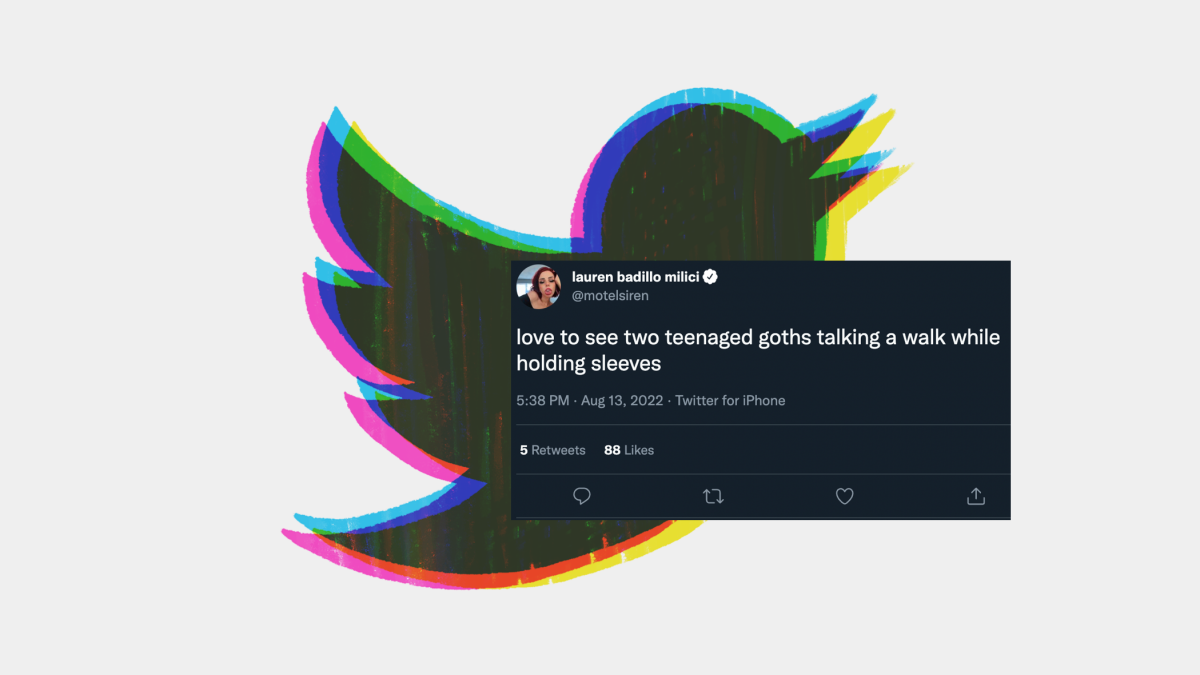View the 5 Retweets list

click(552, 450)
